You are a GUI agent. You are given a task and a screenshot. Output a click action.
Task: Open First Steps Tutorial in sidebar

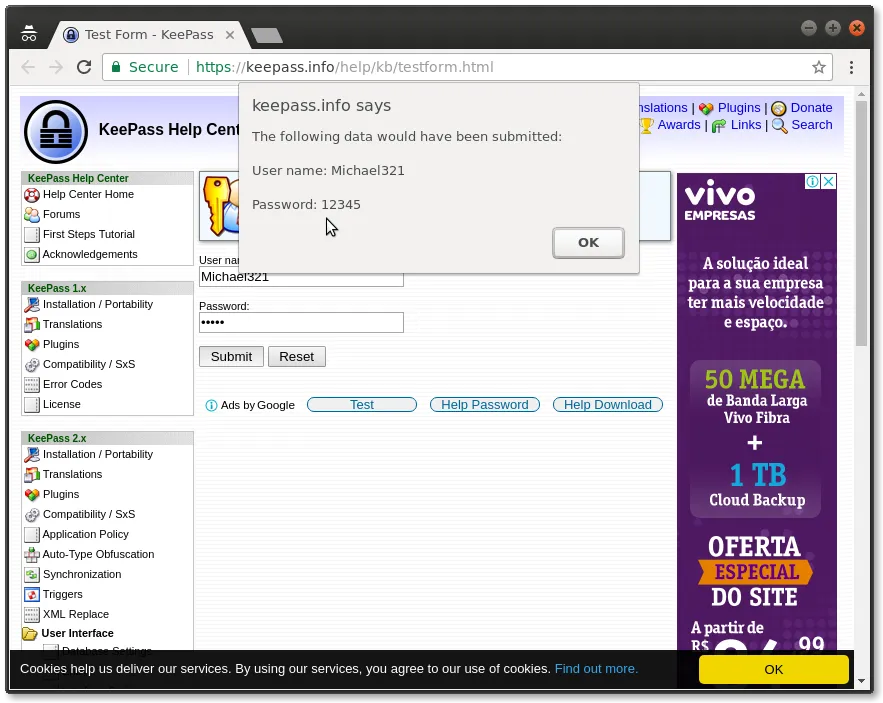[x=88, y=234]
